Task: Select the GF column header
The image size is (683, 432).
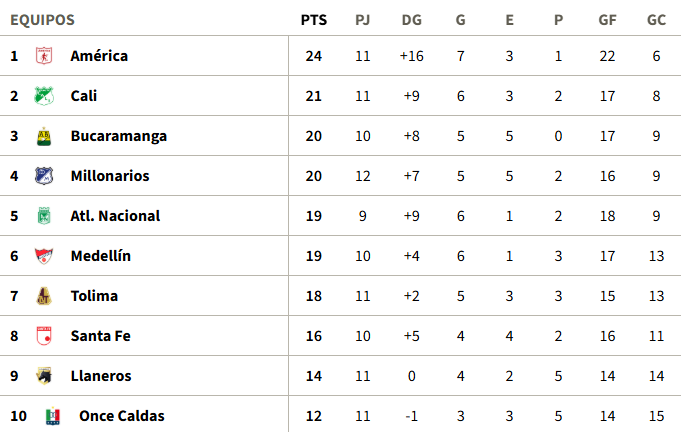Action: 607,20
